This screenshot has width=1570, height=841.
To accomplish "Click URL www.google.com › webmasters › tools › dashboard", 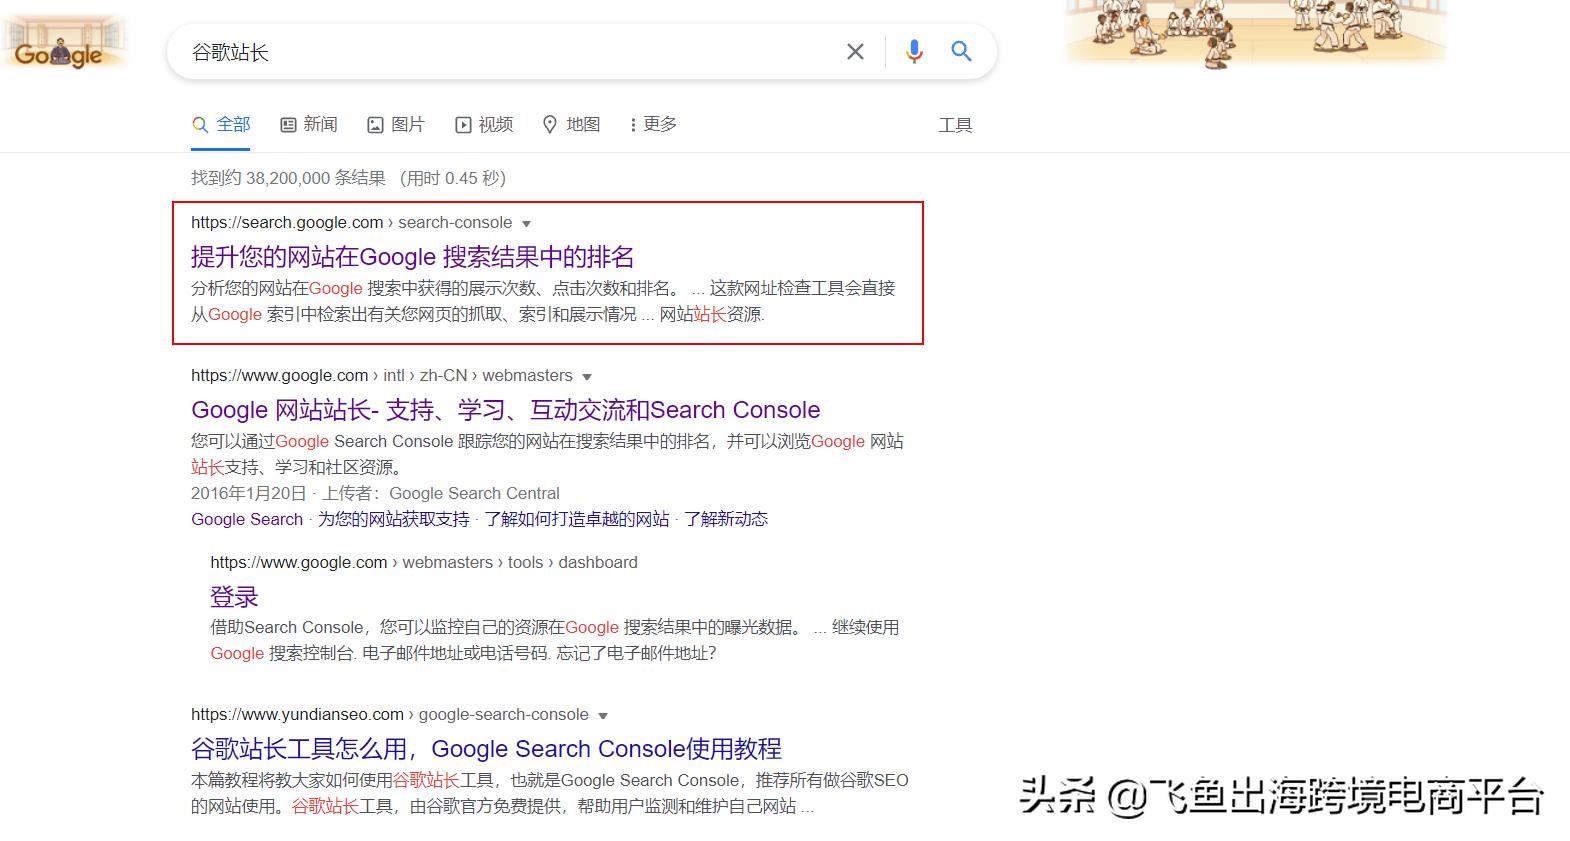I will pyautogui.click(x=424, y=562).
